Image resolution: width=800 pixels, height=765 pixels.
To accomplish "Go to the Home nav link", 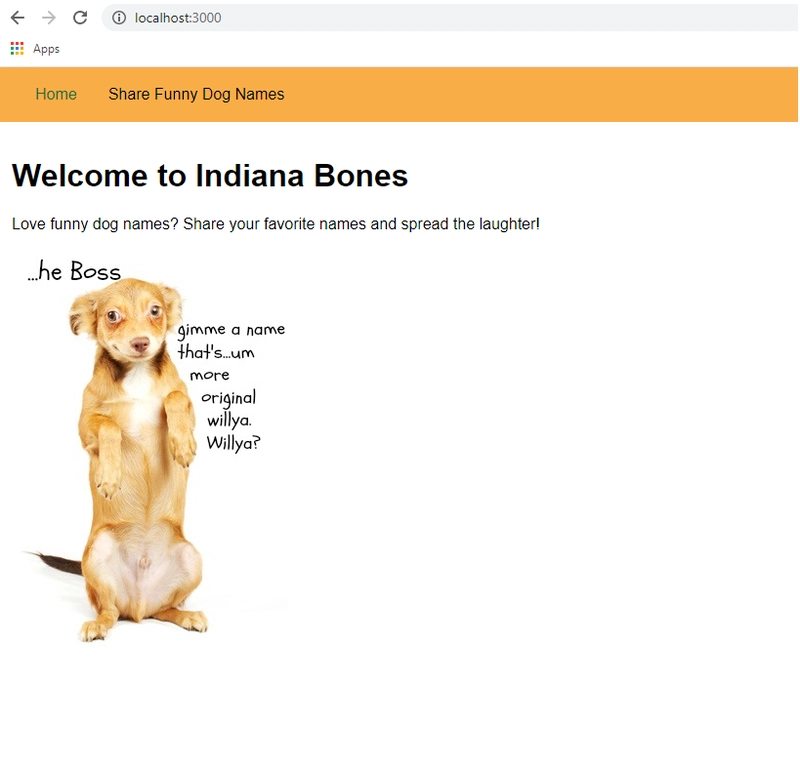I will tap(56, 94).
